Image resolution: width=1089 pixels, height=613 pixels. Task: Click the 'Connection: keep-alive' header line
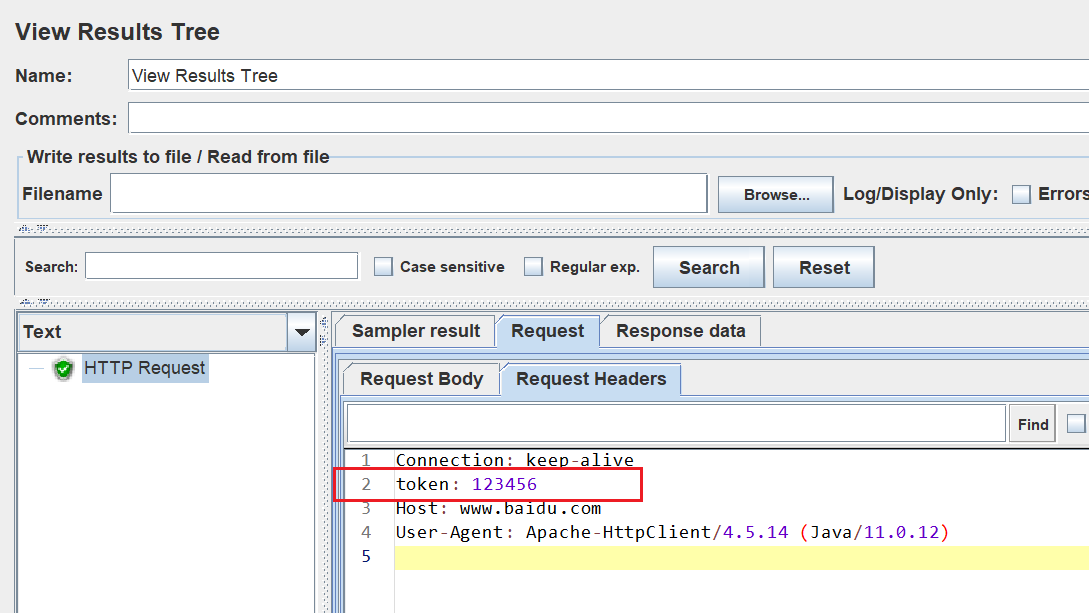click(515, 460)
